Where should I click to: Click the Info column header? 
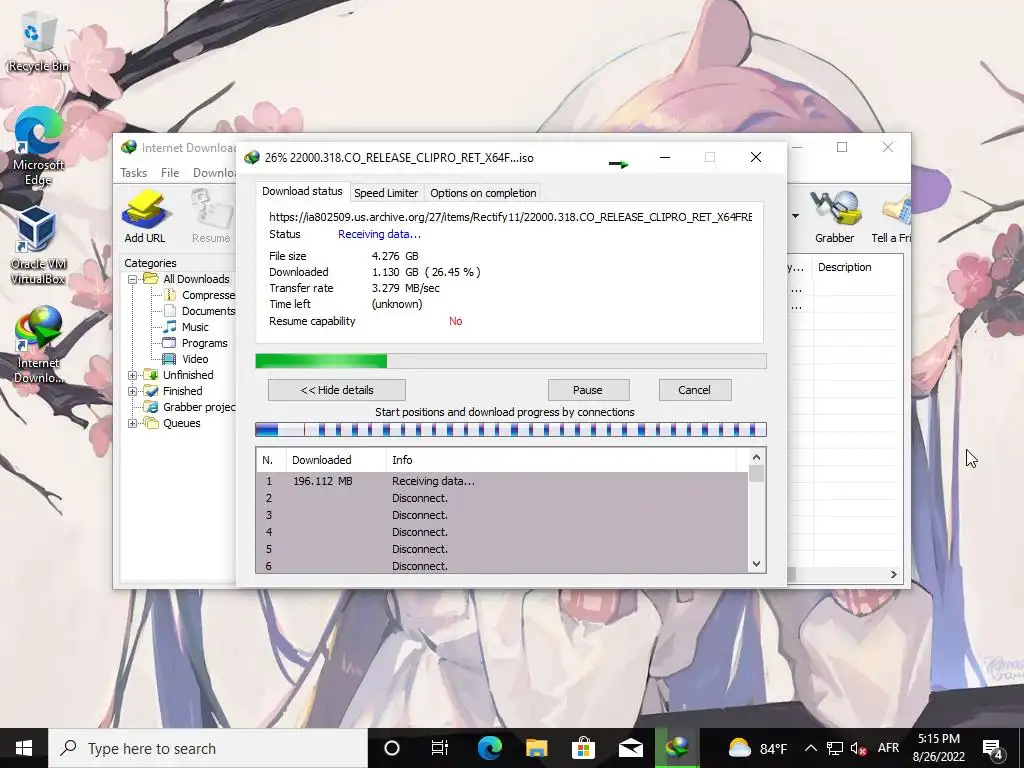pyautogui.click(x=562, y=460)
